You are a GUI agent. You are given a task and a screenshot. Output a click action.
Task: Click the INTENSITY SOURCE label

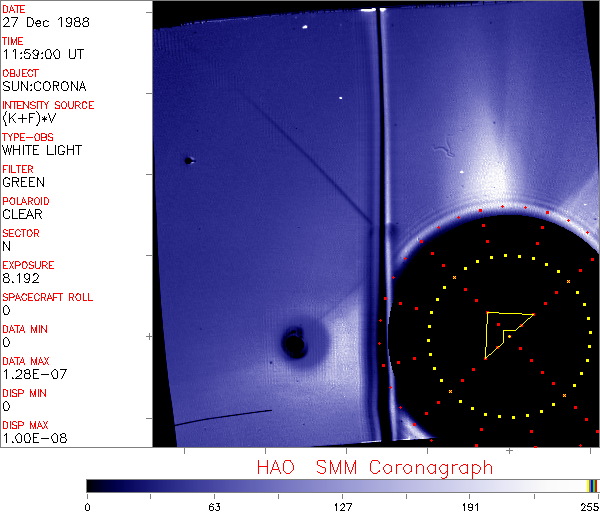point(48,105)
